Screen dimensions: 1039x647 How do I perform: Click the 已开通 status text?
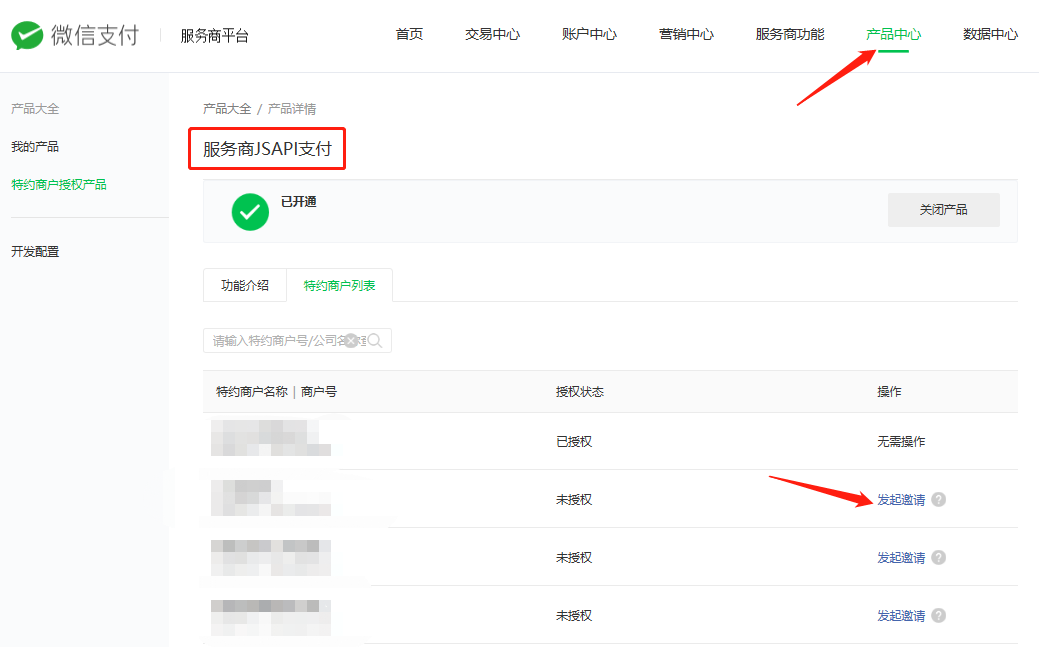(x=299, y=202)
